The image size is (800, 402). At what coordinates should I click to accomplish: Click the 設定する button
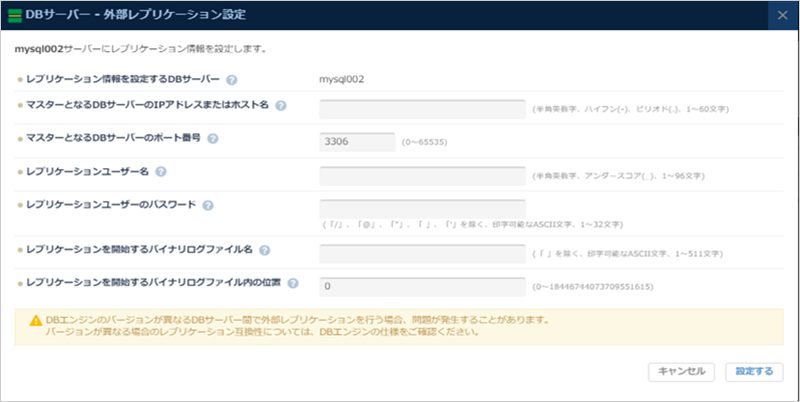(x=754, y=372)
